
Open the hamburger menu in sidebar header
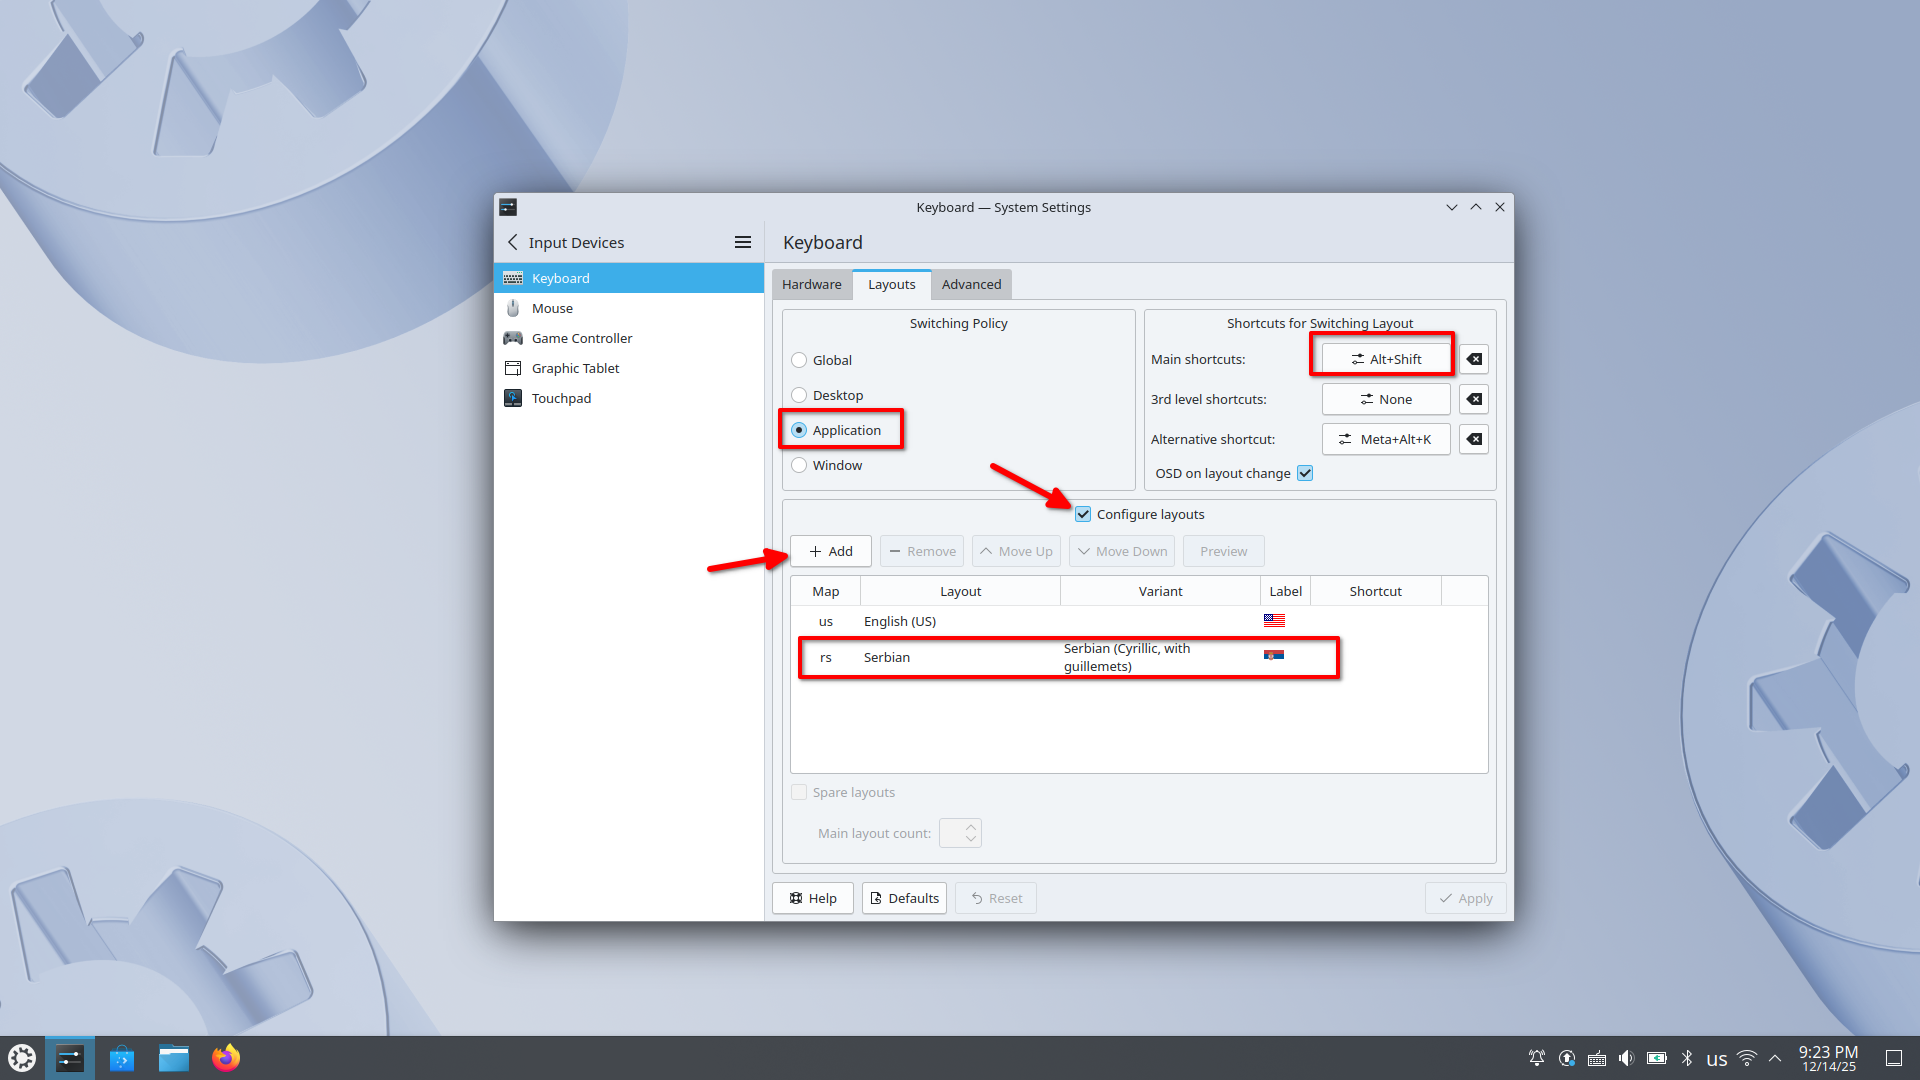(742, 242)
